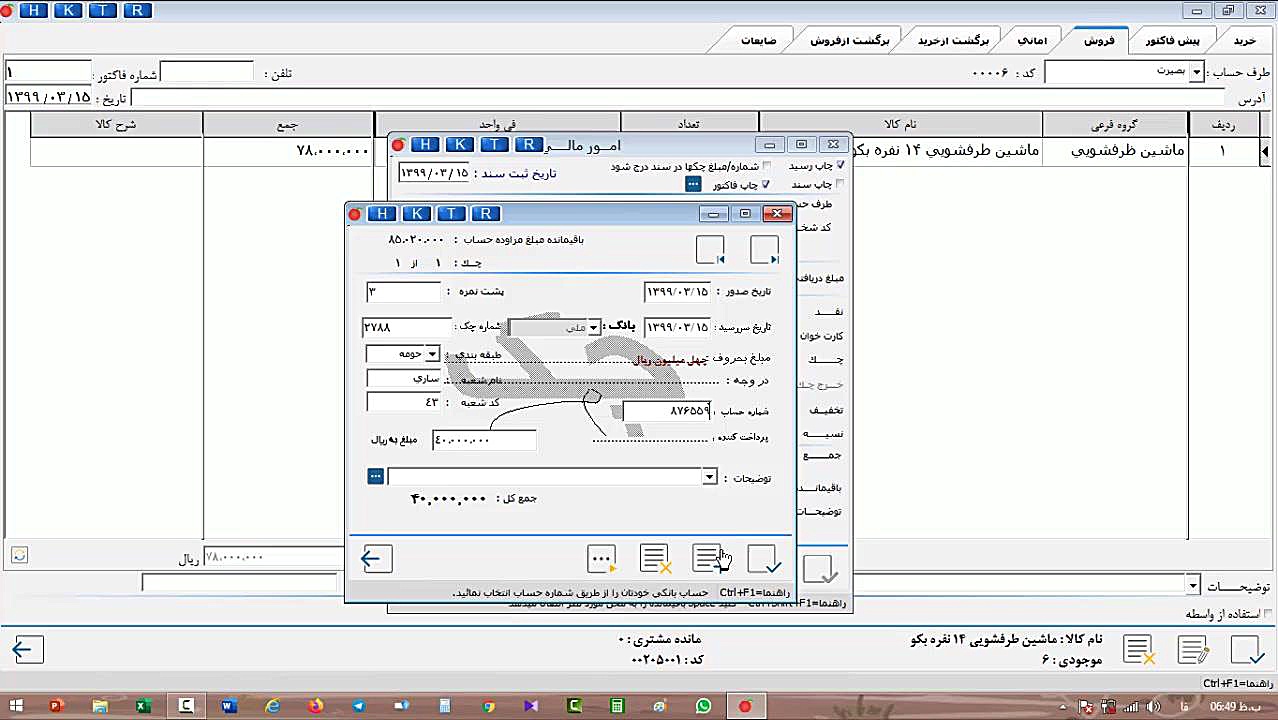The width and height of the screenshot is (1278, 720).
Task: Click the تلفن field in invoice header
Action: pos(207,73)
